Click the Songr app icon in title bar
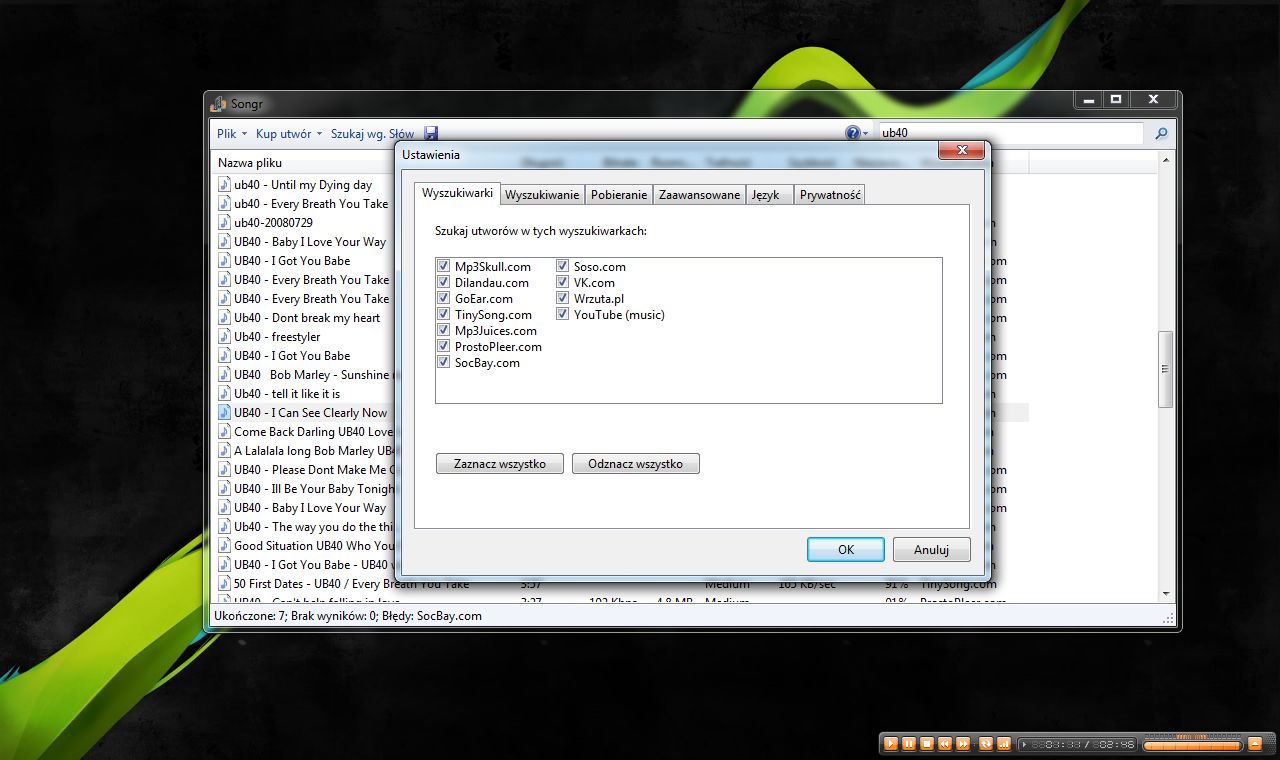The height and width of the screenshot is (760, 1280). [219, 103]
